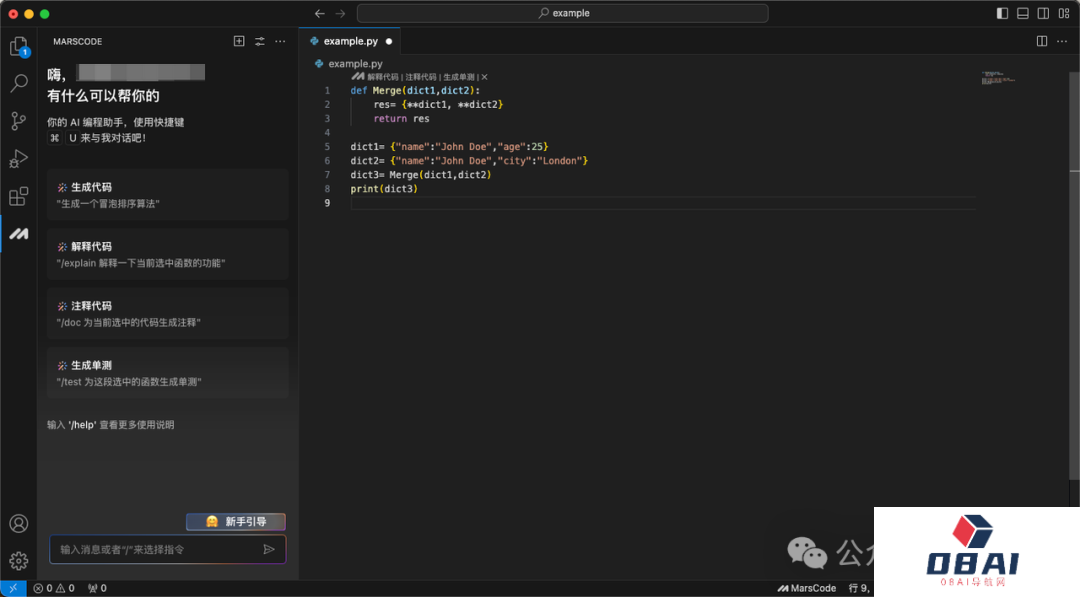
Task: Click the 解释代码 code lens link
Action: click(x=382, y=77)
